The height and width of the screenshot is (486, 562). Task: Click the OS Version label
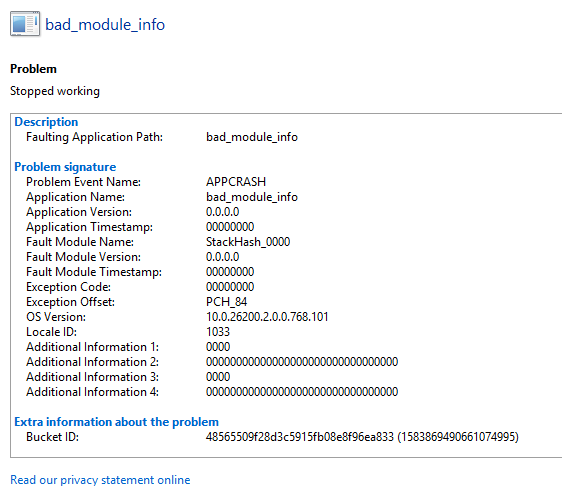[56, 317]
